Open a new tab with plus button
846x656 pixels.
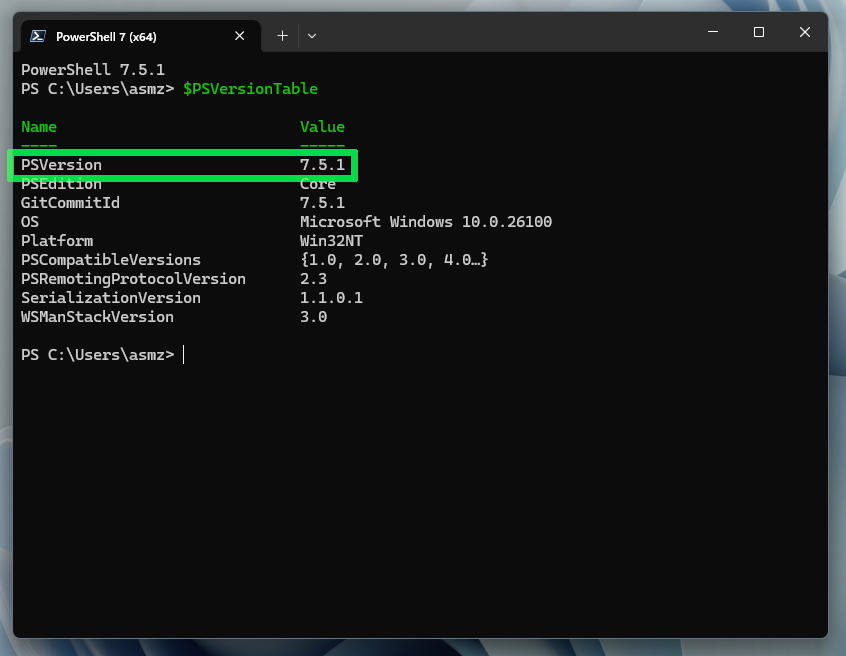[282, 35]
